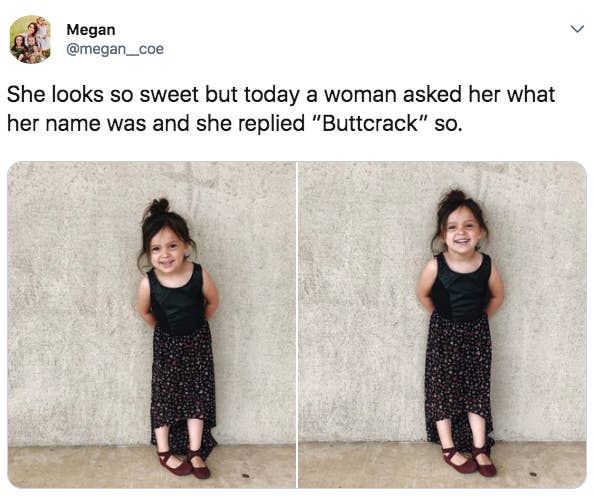
Task: Click the girl's hair bun in left photo
Action: click(x=158, y=207)
